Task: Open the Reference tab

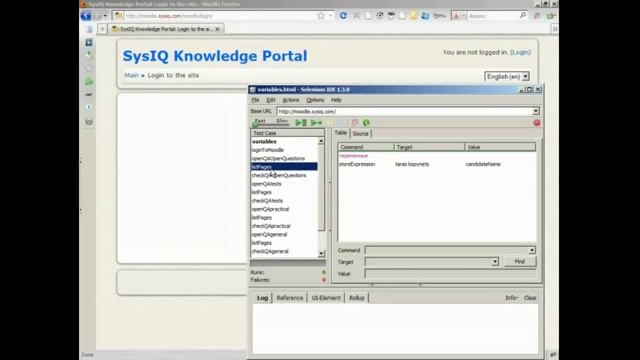Action: pos(289,298)
